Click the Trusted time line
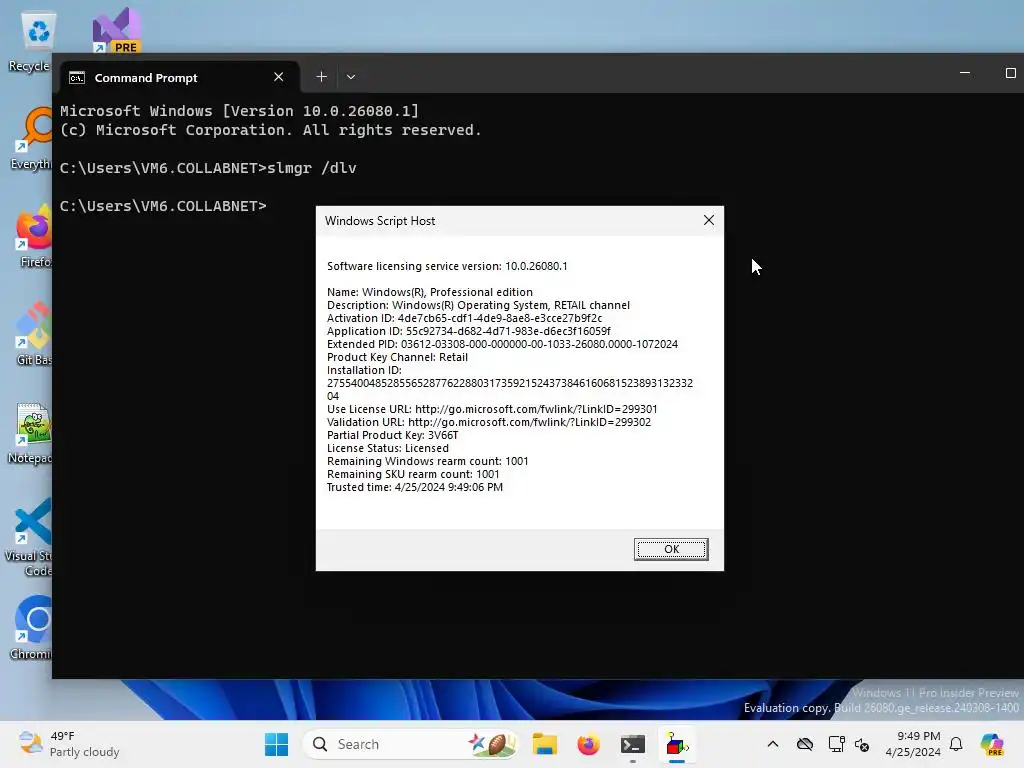 [x=415, y=487]
